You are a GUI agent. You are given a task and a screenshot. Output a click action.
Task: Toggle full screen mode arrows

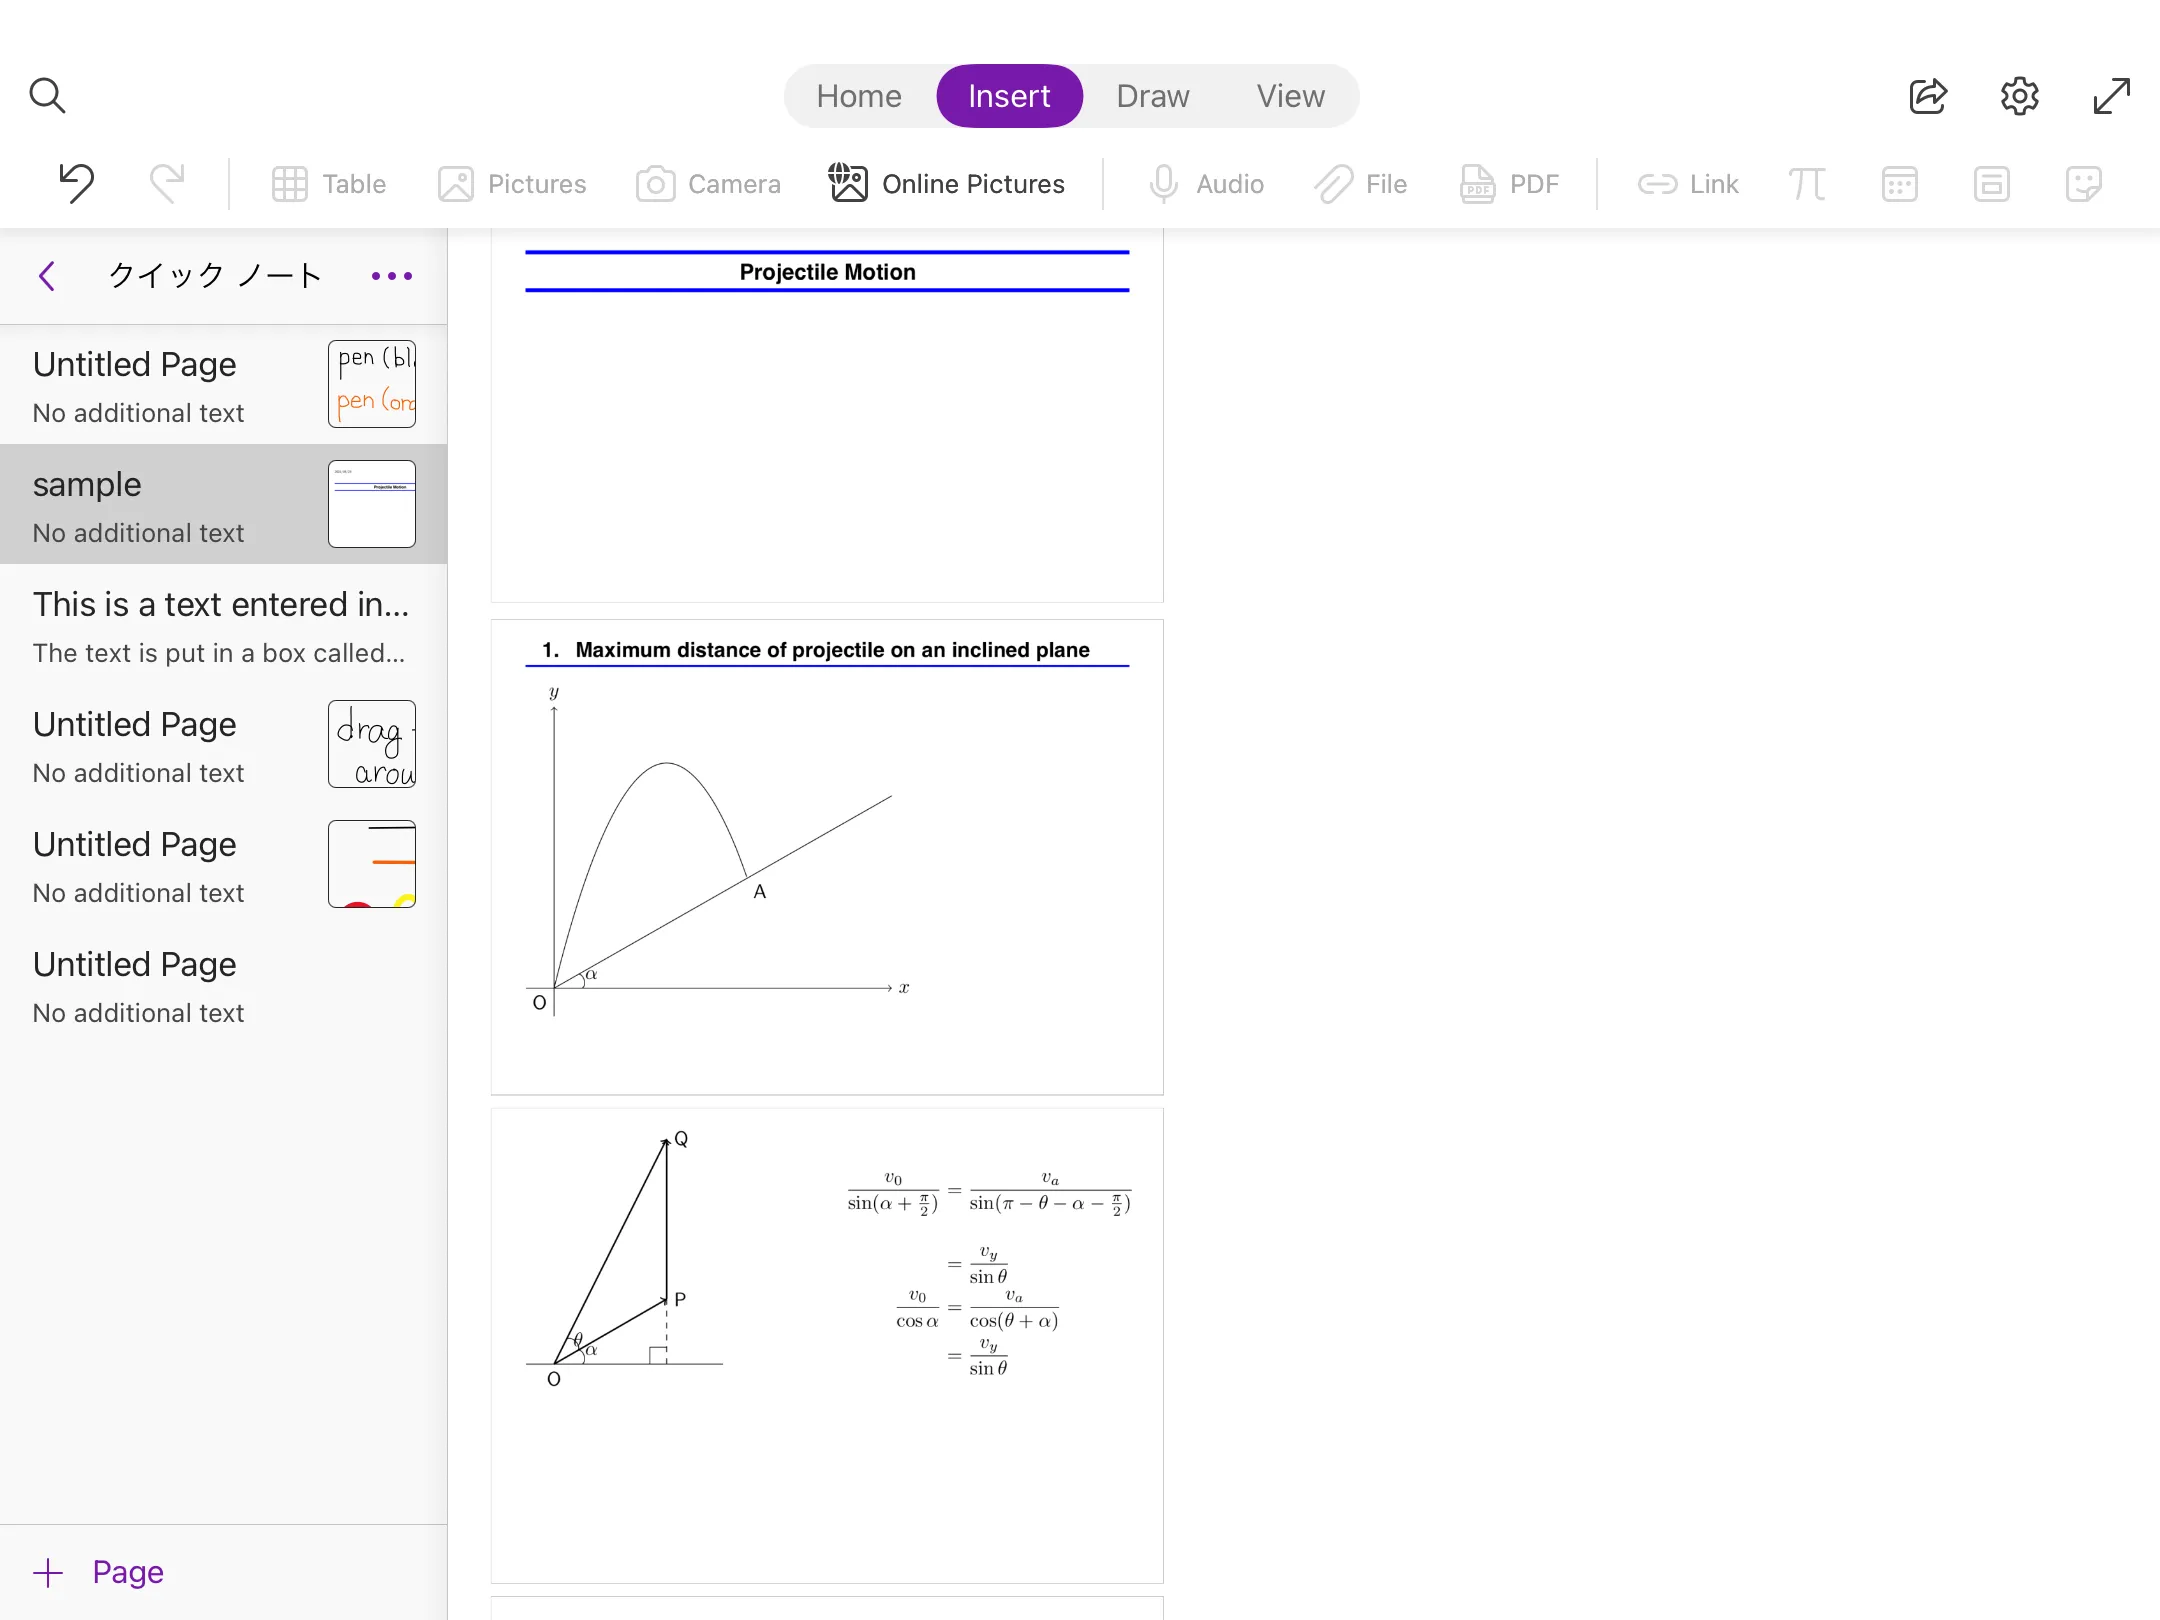[x=2111, y=96]
